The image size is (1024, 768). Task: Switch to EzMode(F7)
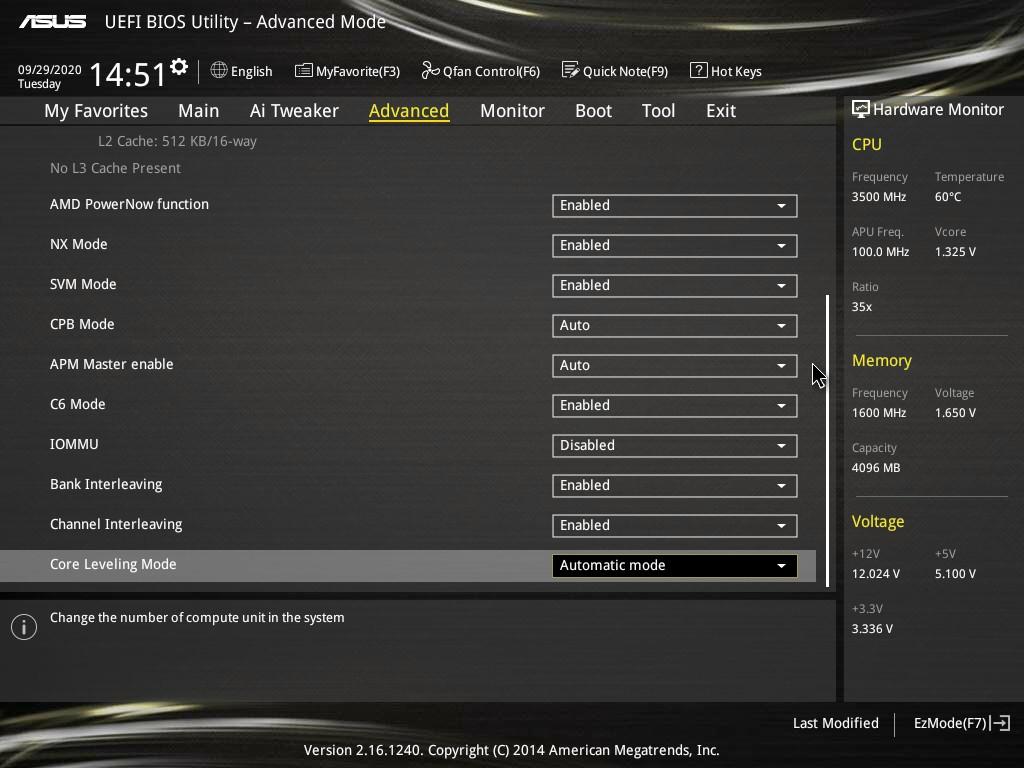coord(962,723)
